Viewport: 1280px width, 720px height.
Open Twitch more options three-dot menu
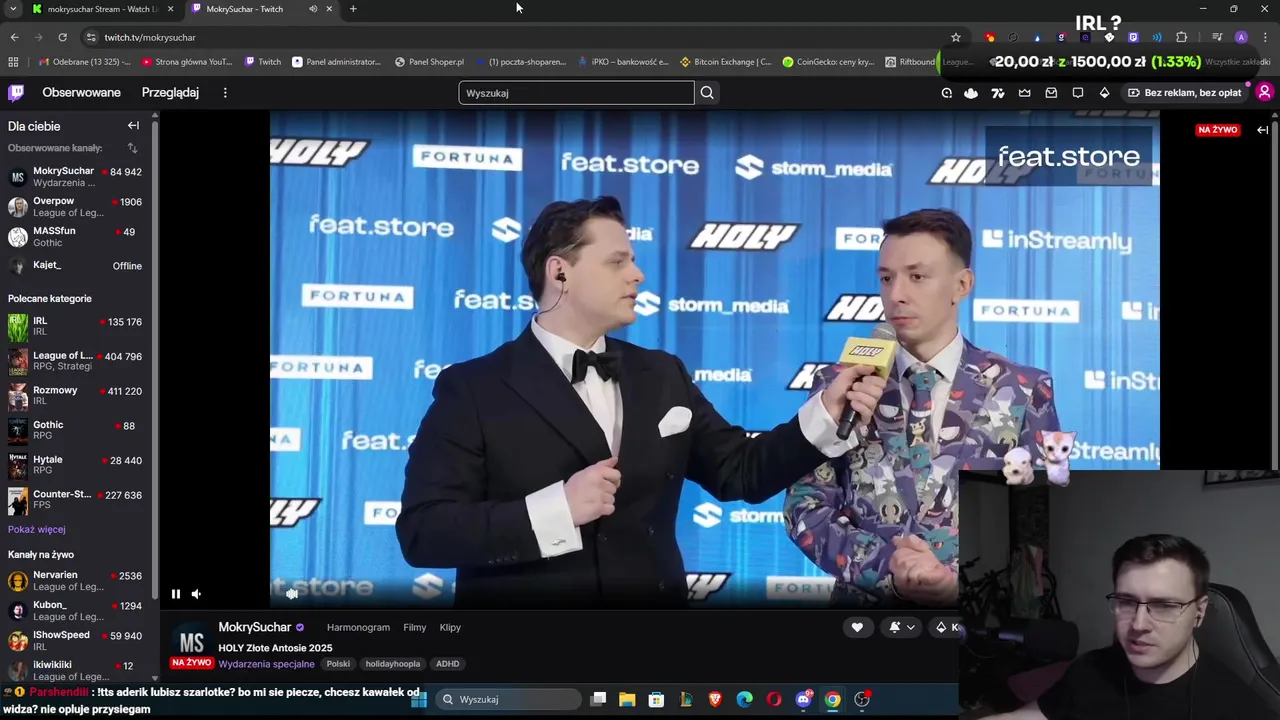click(225, 93)
